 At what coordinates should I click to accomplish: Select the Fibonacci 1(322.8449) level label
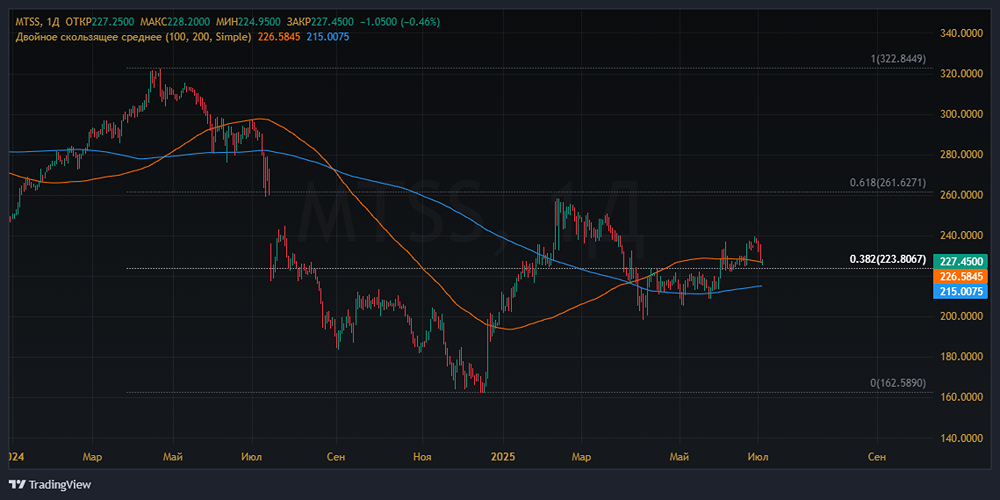[898, 59]
